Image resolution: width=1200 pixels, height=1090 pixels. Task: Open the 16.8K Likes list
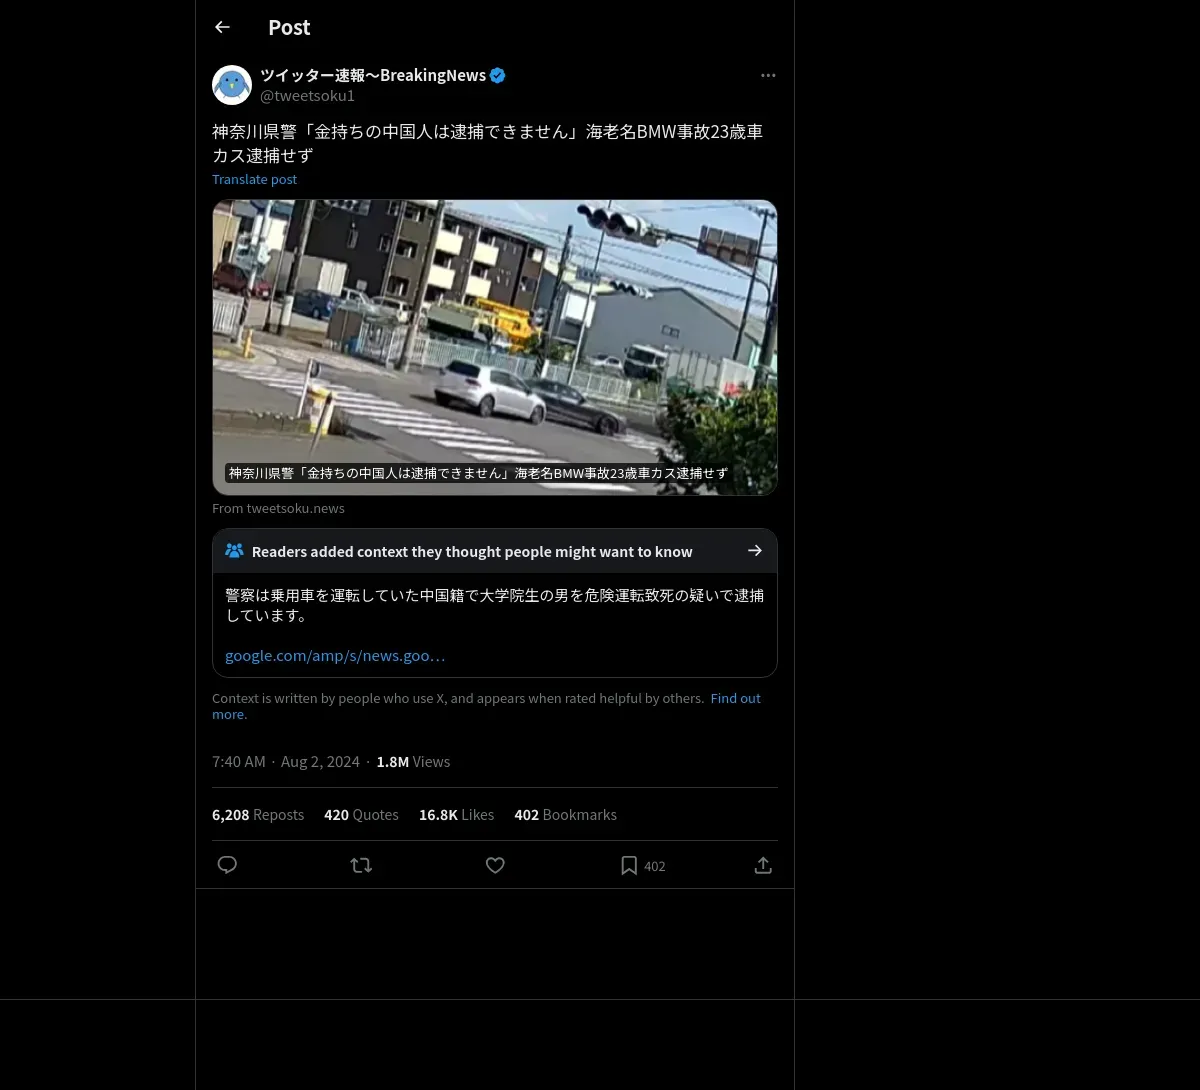pos(456,815)
